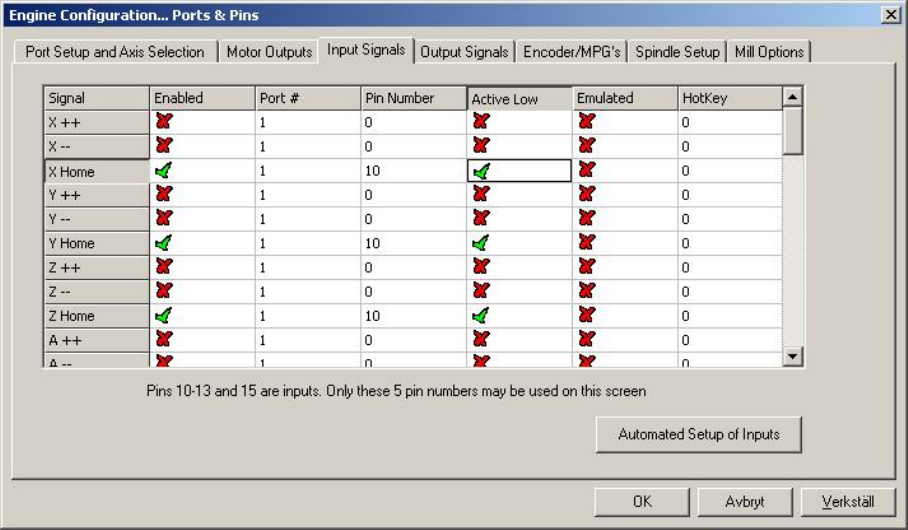Viewport: 908px width, 530px height.
Task: Click scrollbar down arrow in signal table
Action: (x=792, y=356)
